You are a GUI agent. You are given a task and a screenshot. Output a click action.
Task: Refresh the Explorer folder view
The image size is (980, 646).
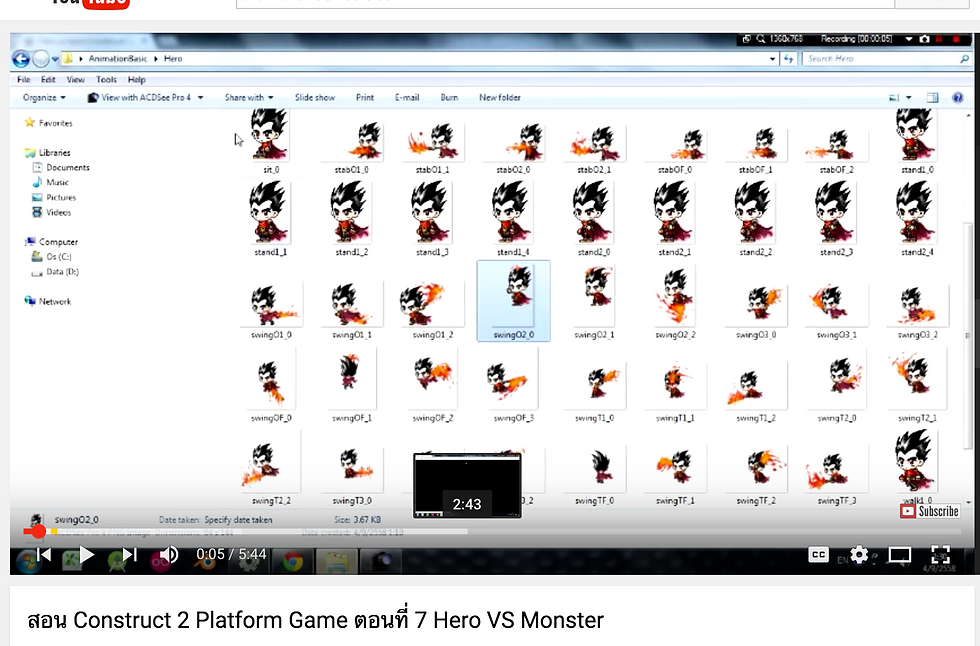pos(788,59)
